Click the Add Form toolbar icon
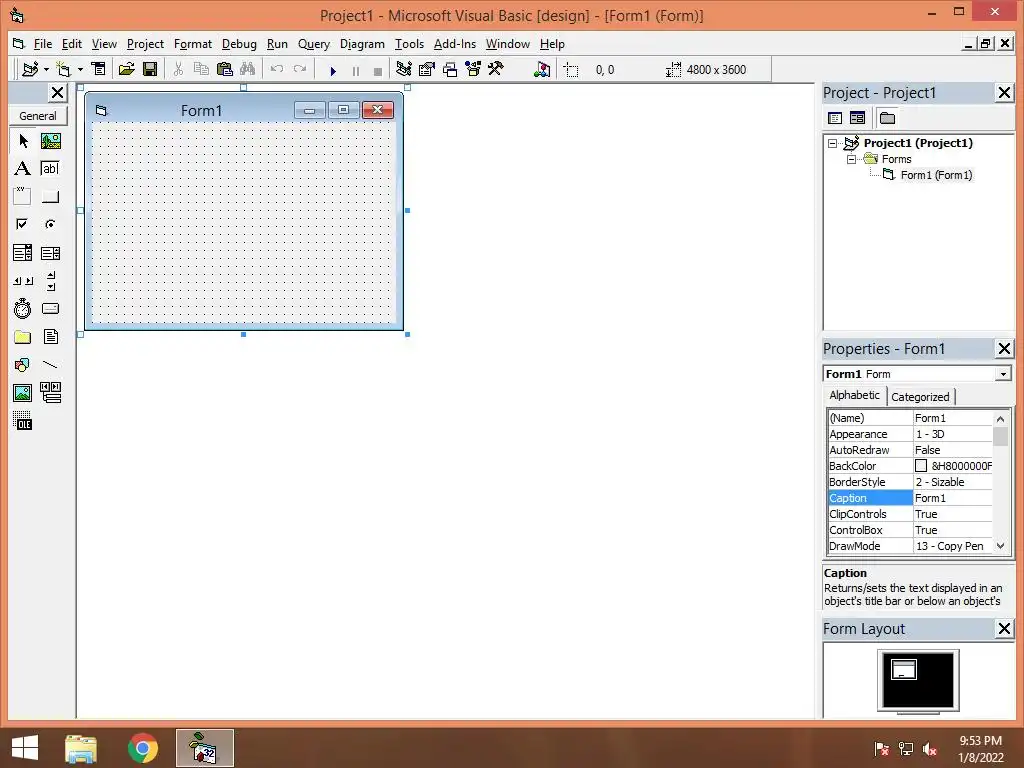Screen dimensions: 1024x768 [x=63, y=69]
